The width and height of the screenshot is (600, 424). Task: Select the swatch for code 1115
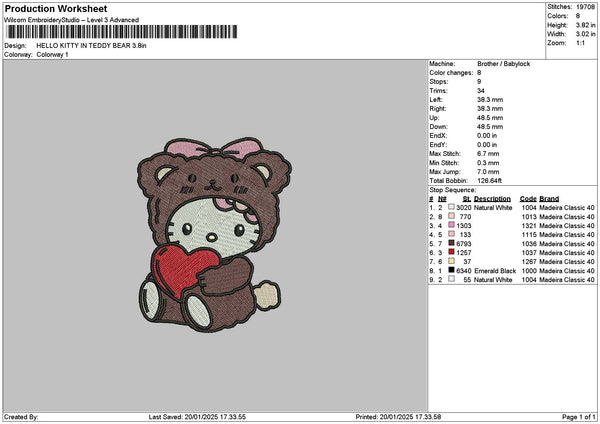tap(452, 234)
